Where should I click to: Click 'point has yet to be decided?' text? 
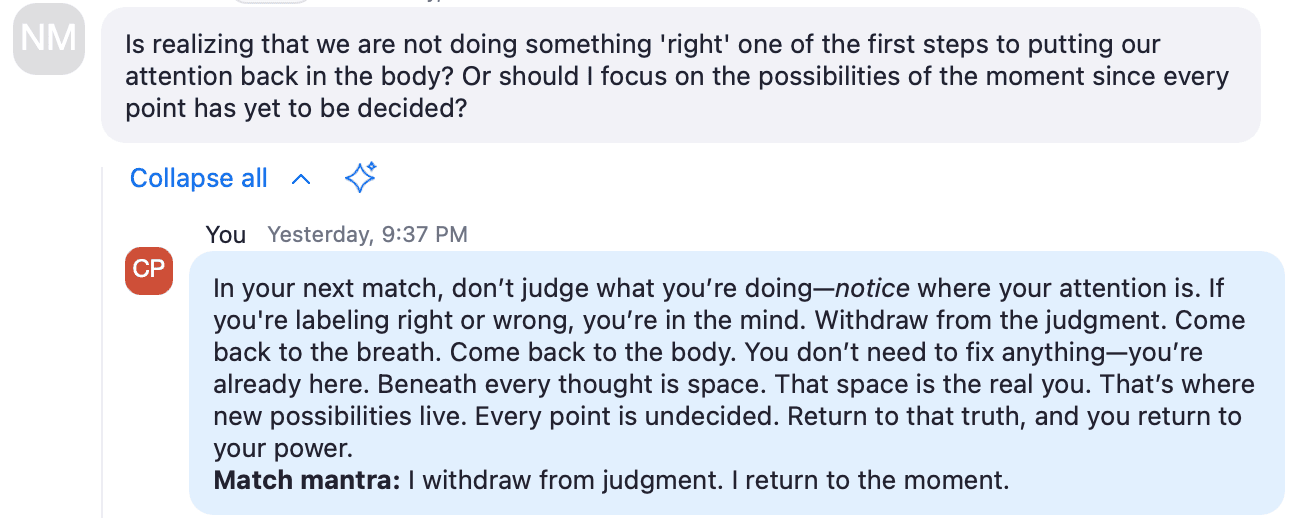[x=296, y=108]
